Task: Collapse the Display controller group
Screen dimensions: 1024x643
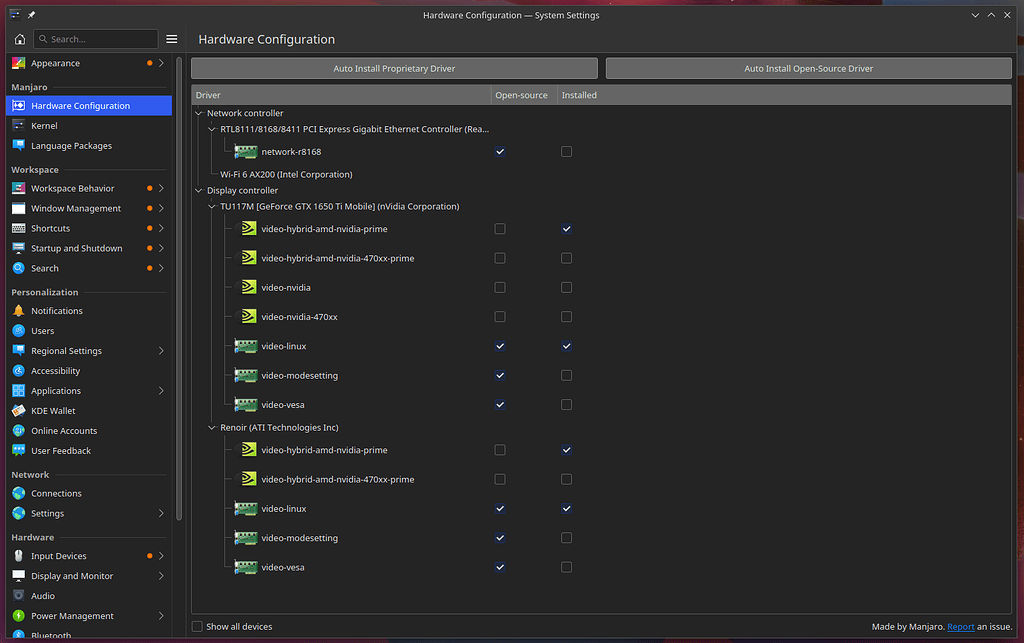Action: 198,190
